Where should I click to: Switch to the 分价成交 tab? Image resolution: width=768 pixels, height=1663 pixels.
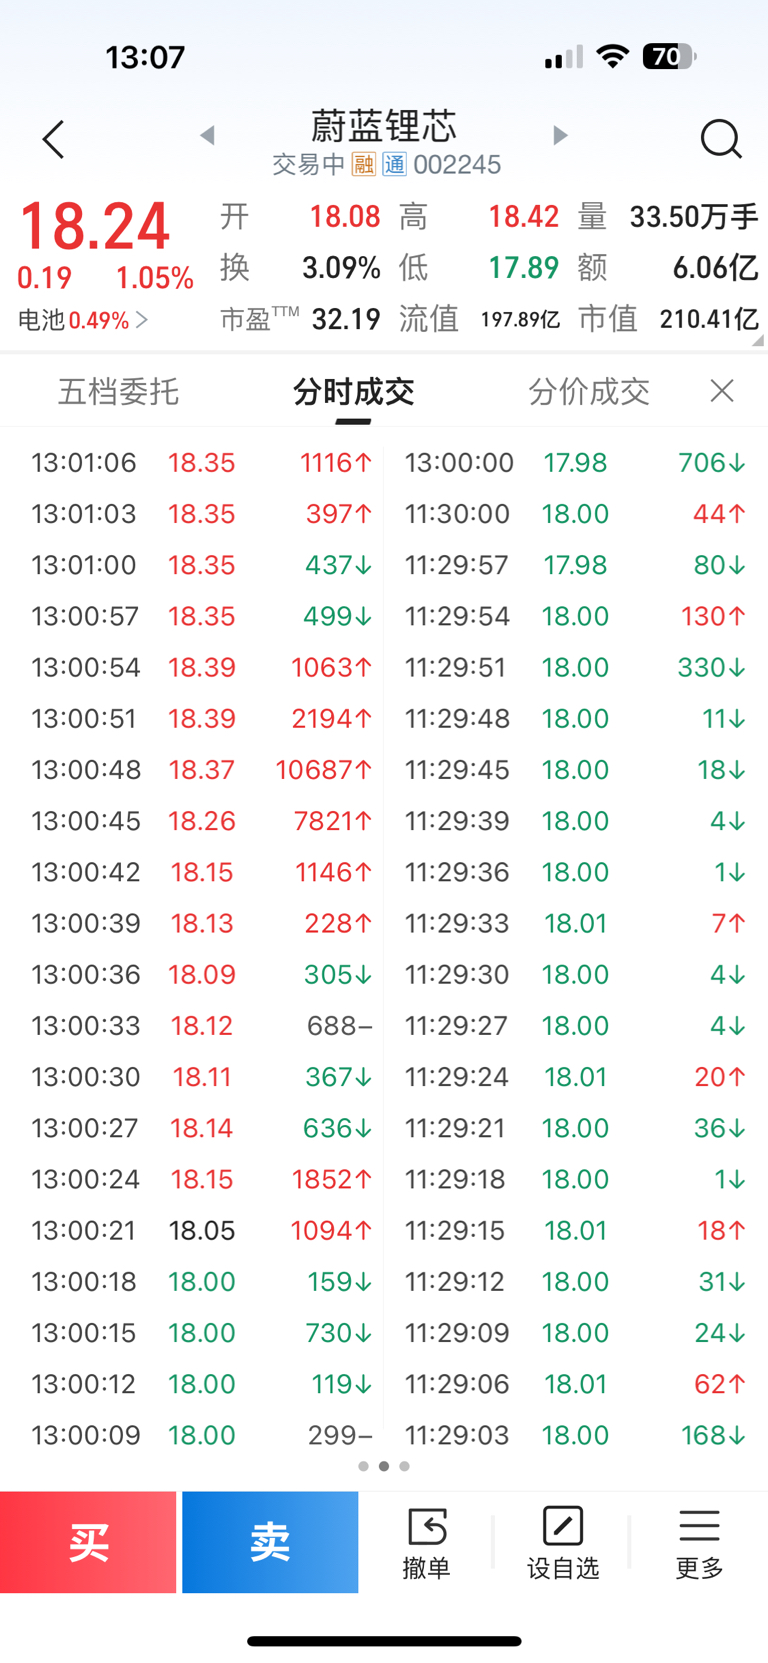(x=589, y=392)
